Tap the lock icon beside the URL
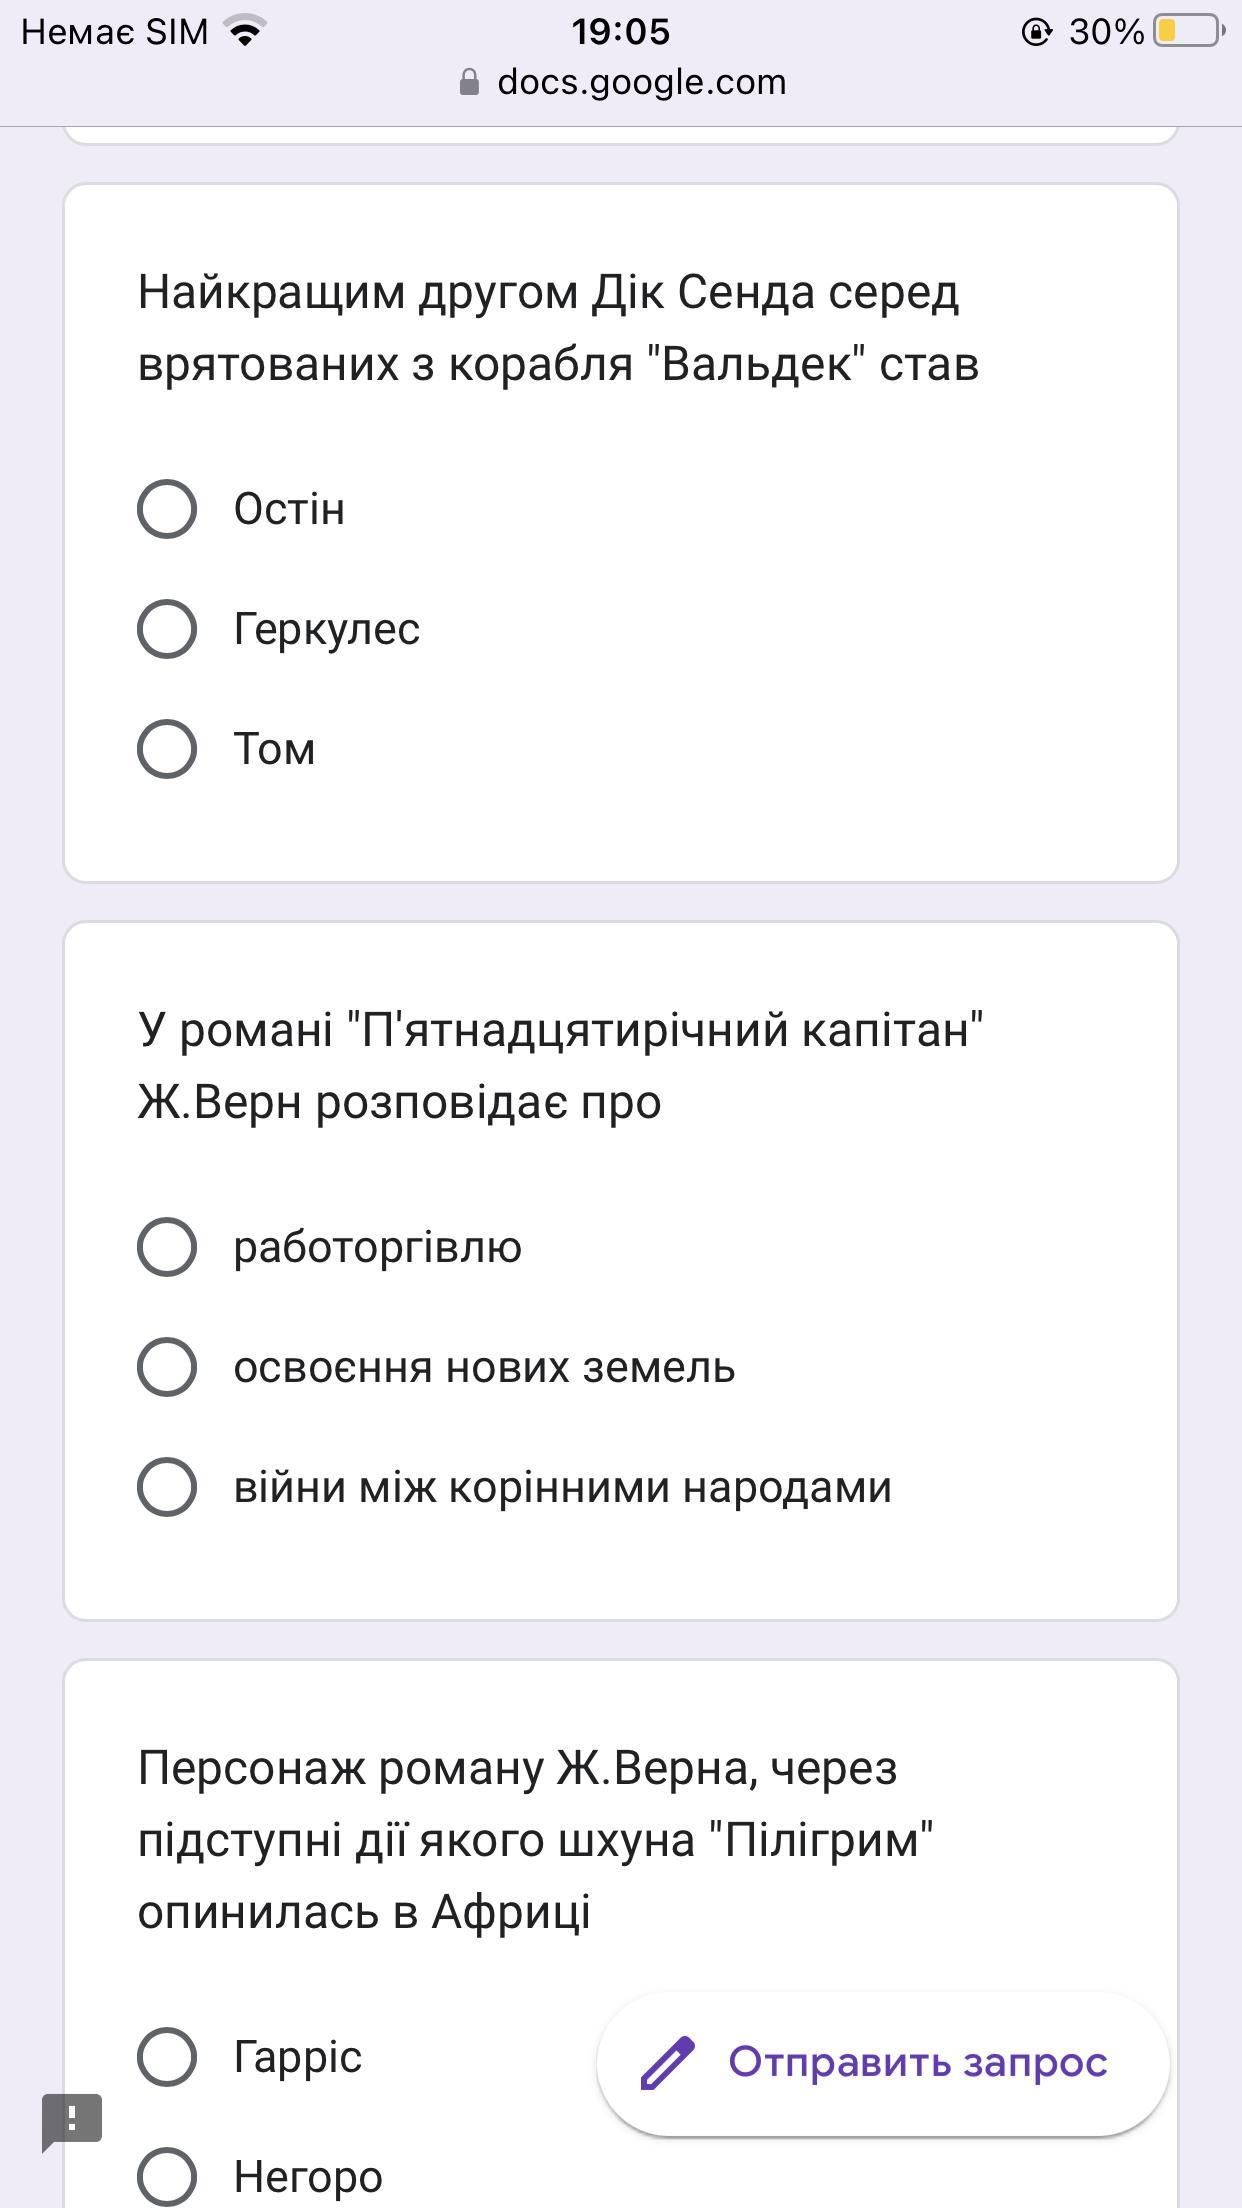The height and width of the screenshot is (2208, 1242). pos(469,83)
